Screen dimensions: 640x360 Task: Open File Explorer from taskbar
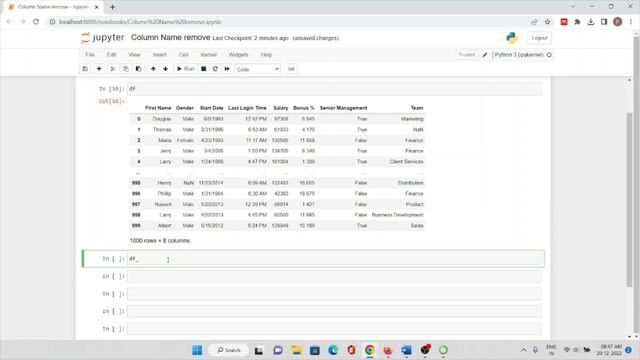(x=296, y=350)
